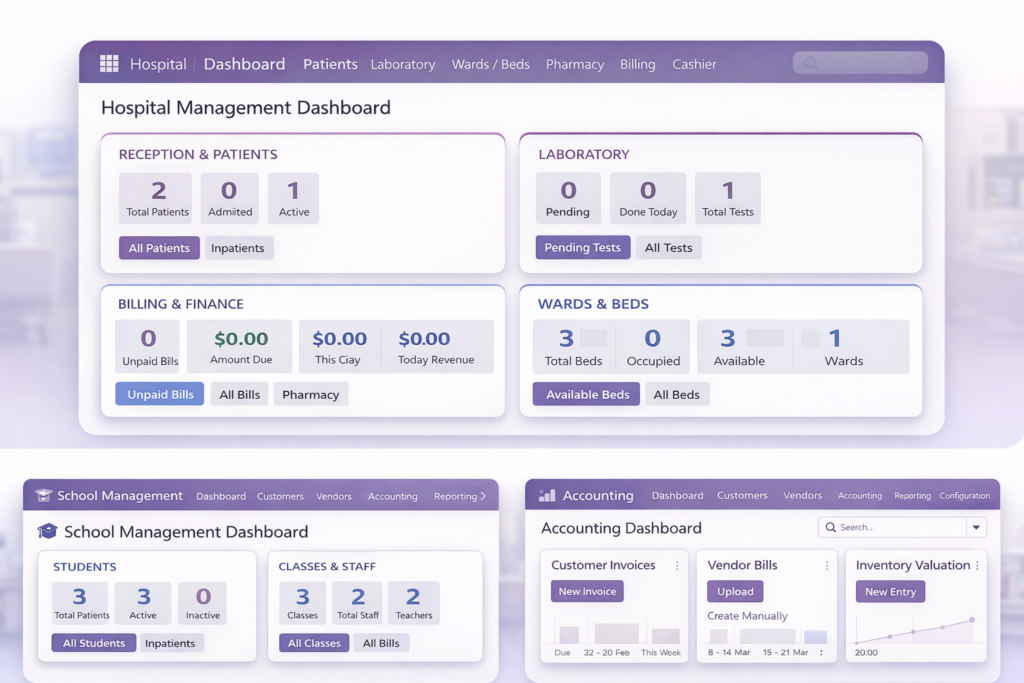Image resolution: width=1024 pixels, height=683 pixels.
Task: Click New Invoice under Customer Invoices
Action: pos(587,592)
